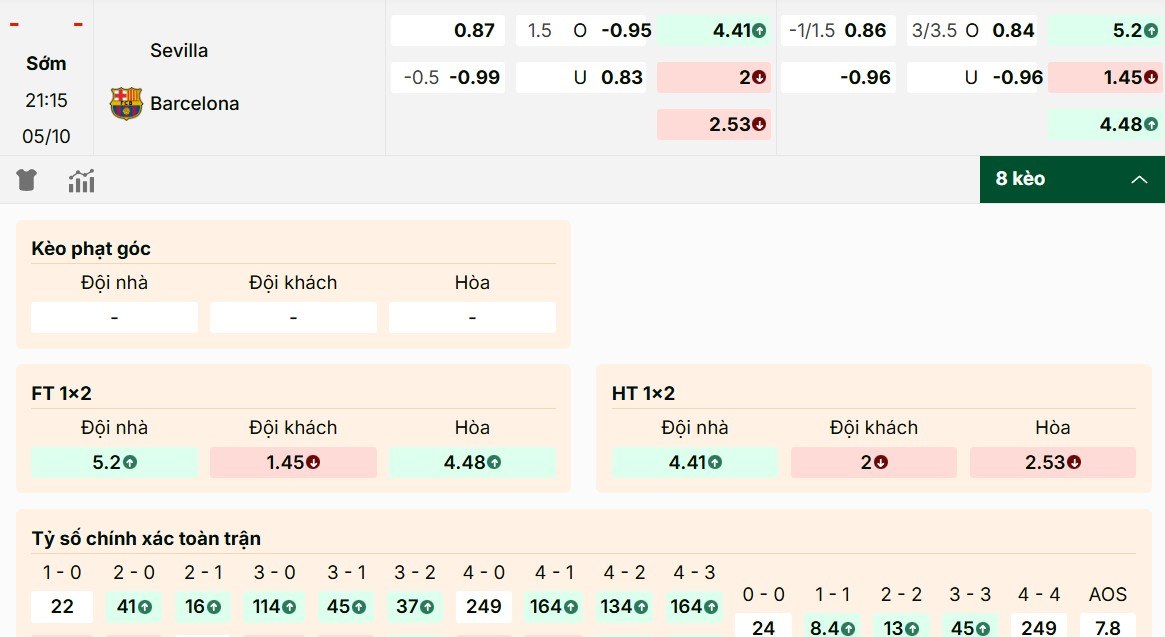Pick the 4-0 correct score odds of 249
The image size is (1165, 637).
coord(483,606)
